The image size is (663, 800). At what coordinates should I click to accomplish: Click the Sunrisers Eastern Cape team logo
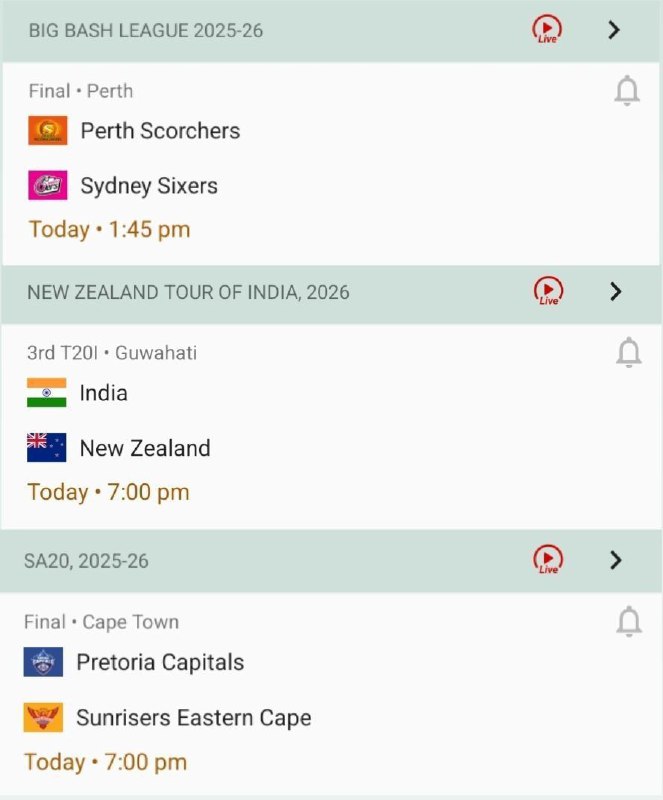(43, 717)
